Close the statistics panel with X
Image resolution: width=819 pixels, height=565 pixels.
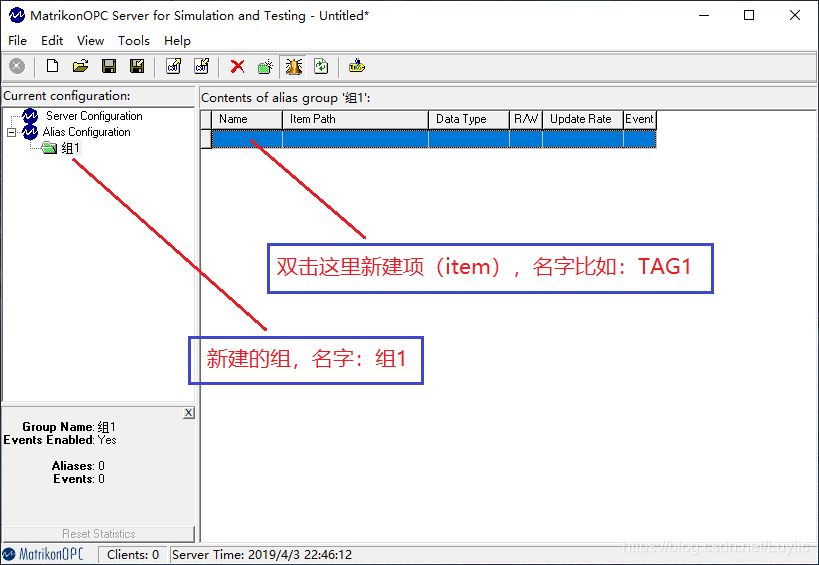click(189, 413)
